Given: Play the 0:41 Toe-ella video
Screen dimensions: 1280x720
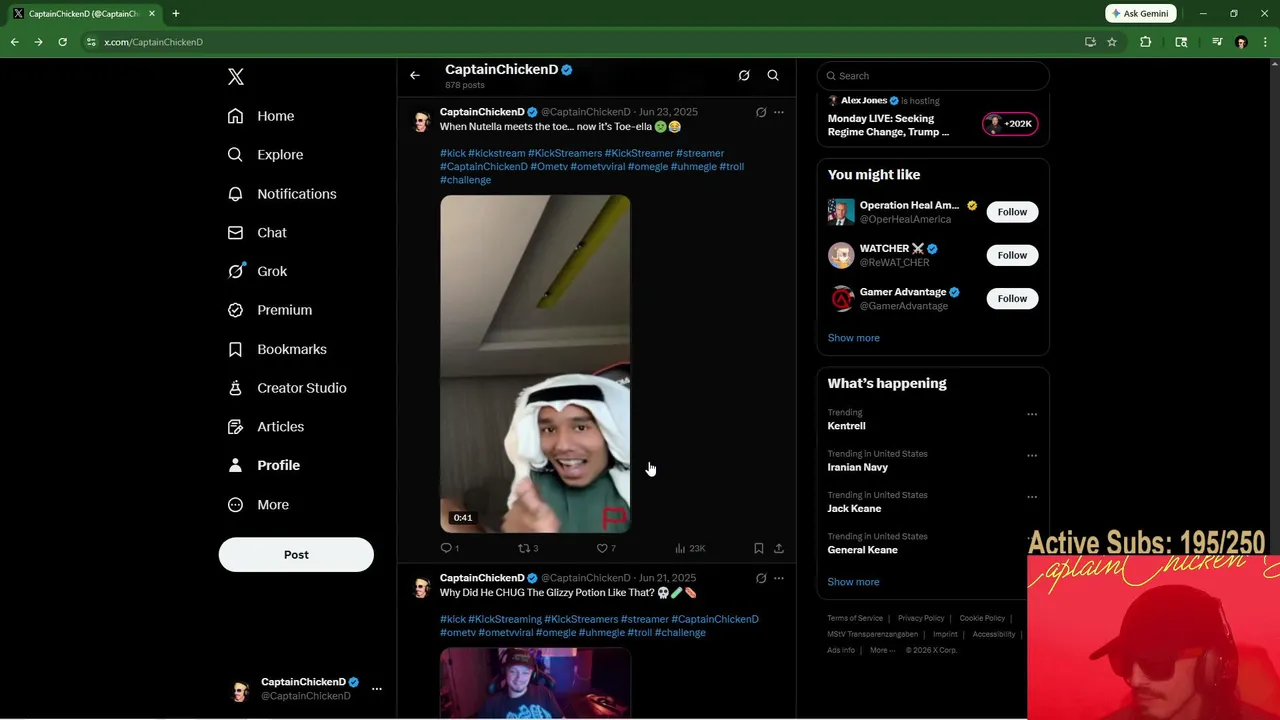Looking at the screenshot, I should pos(535,364).
